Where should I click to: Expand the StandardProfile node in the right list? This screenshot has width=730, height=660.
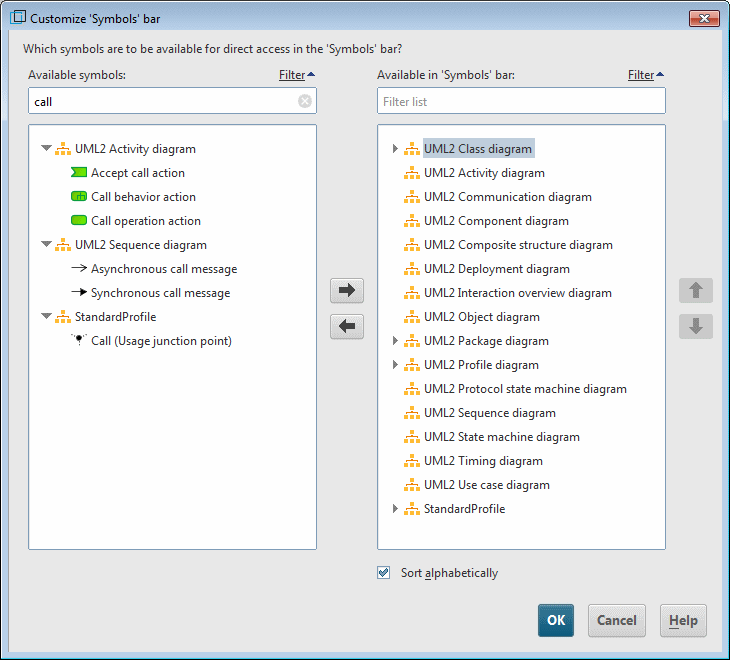(395, 509)
